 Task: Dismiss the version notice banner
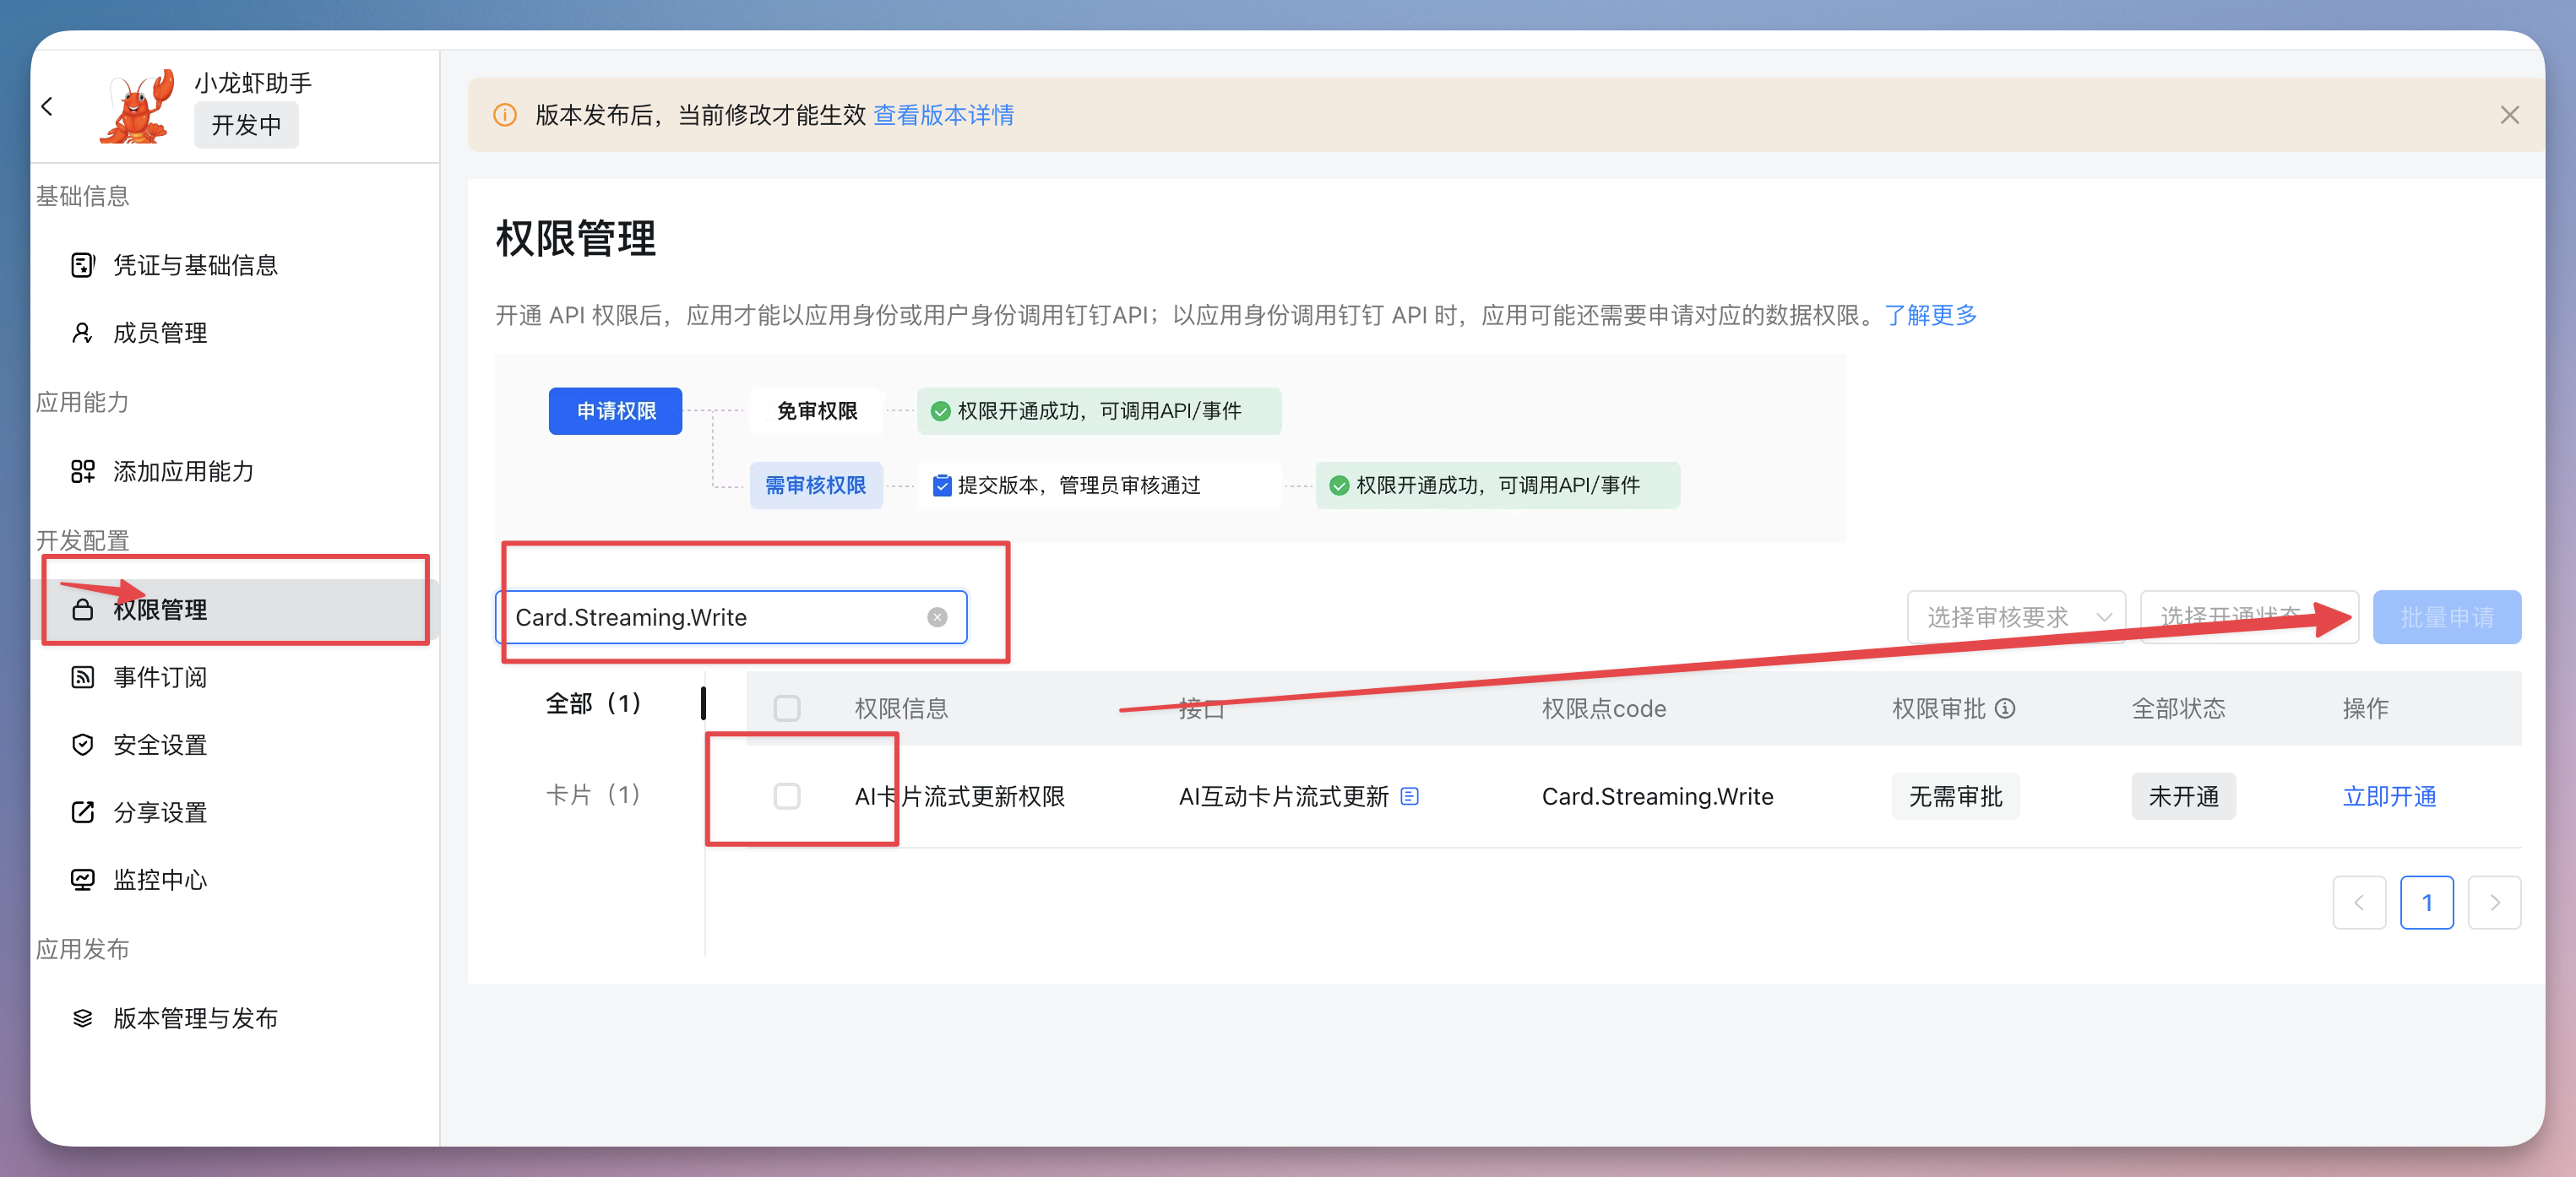pos(2509,115)
